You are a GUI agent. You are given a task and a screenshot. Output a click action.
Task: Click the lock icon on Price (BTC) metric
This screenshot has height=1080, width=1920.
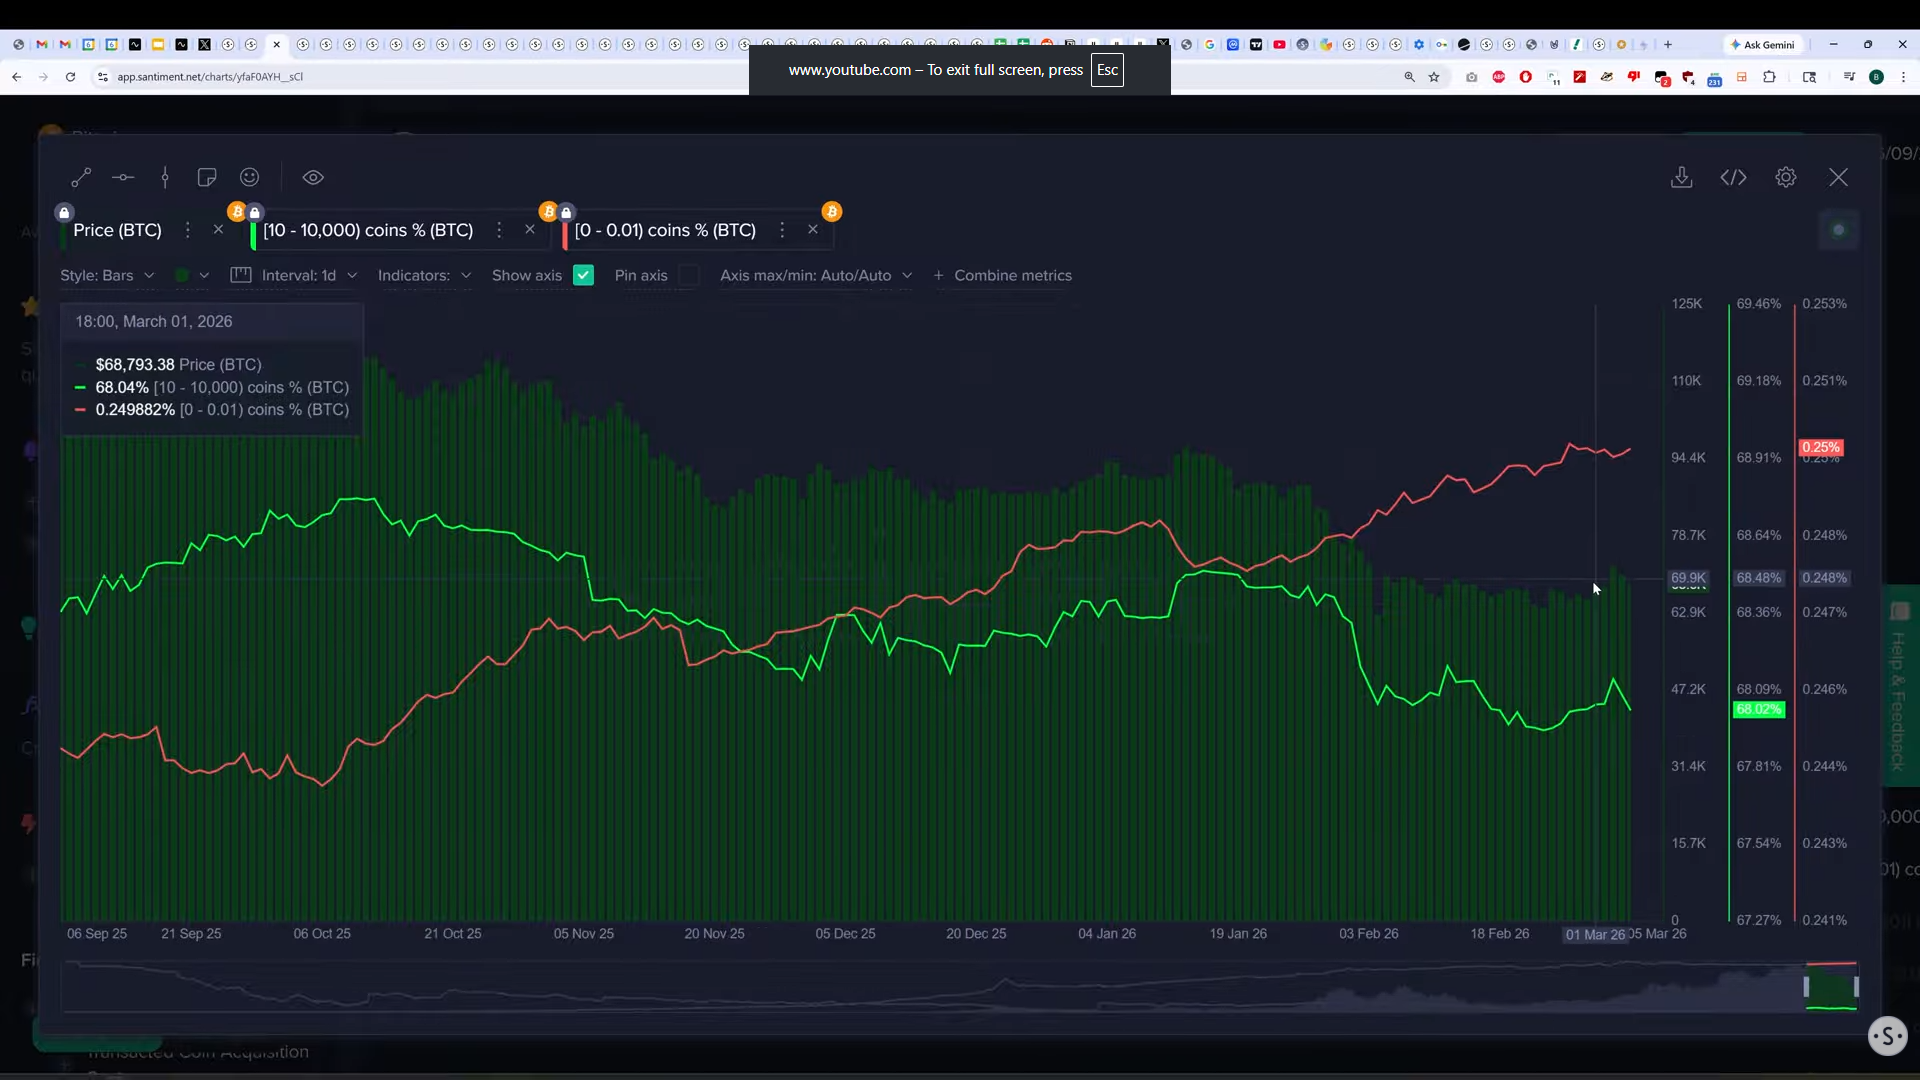(x=64, y=212)
